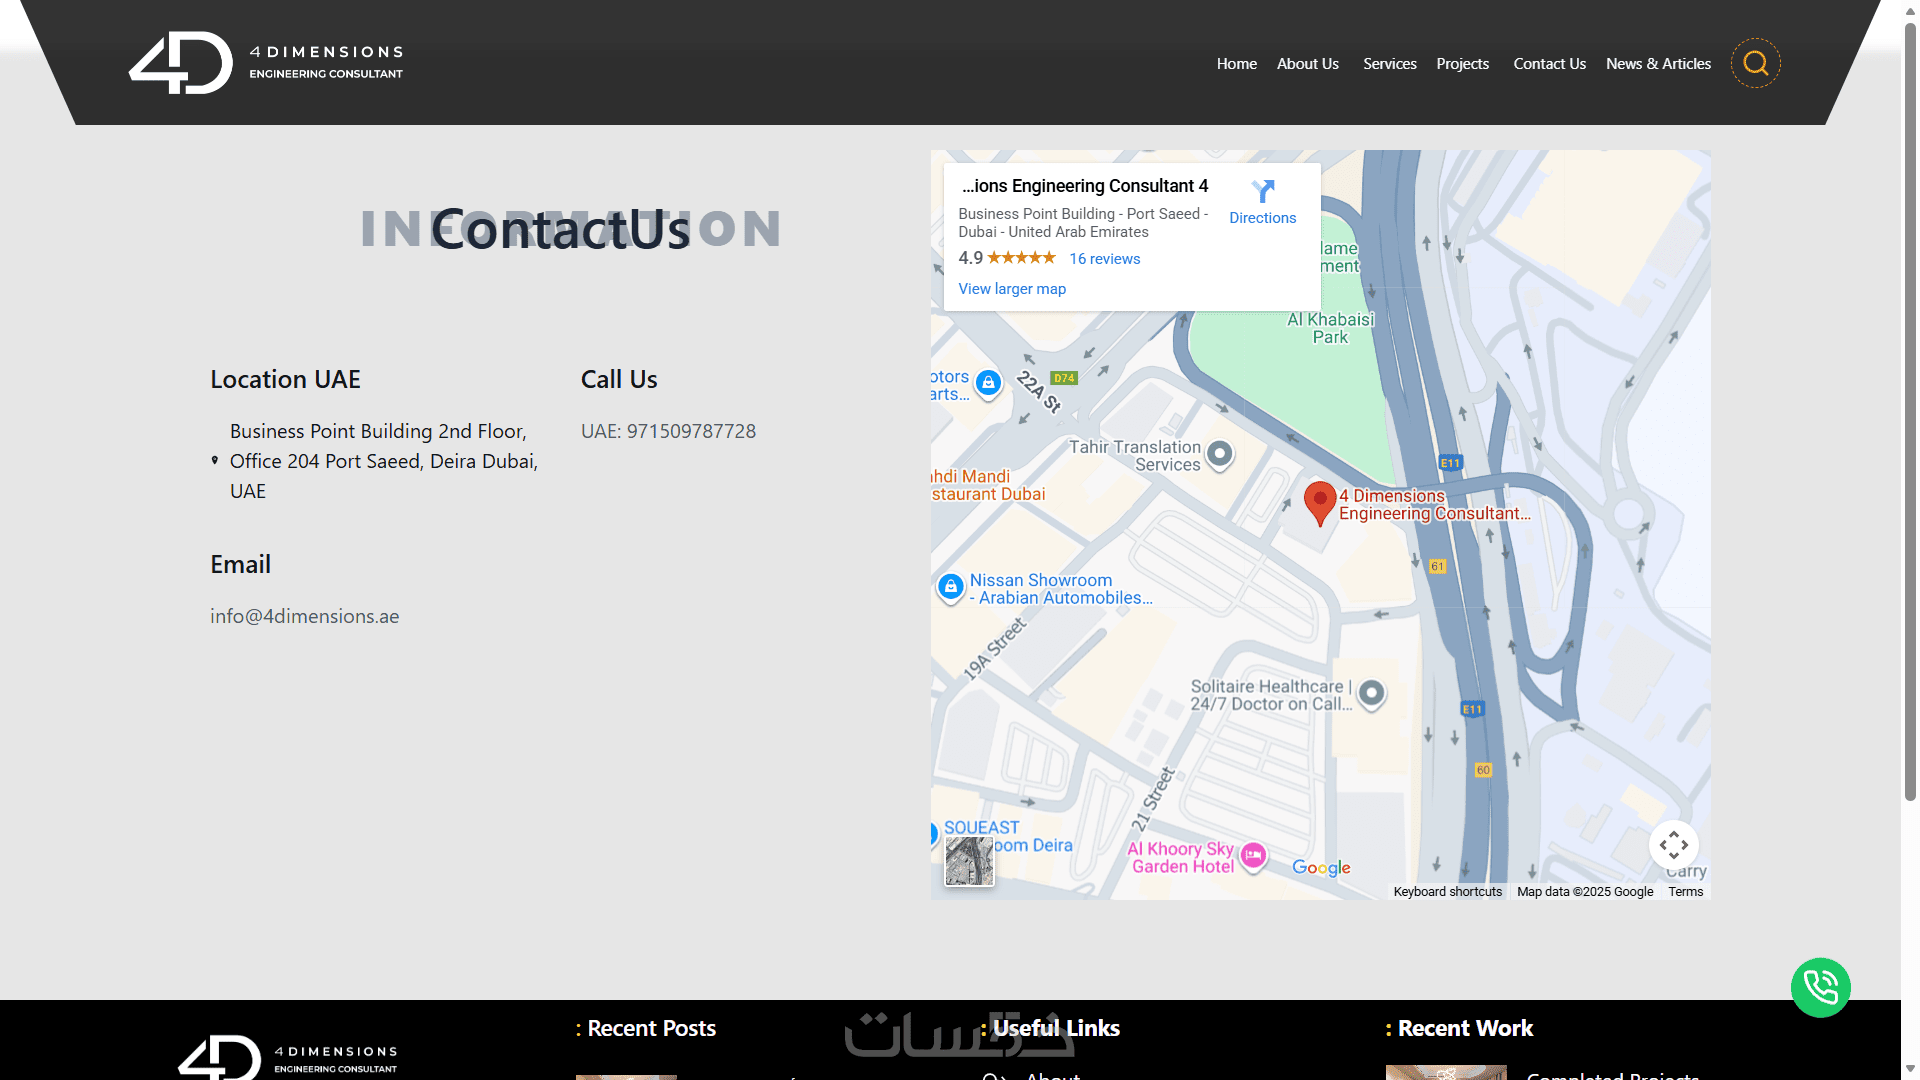
Task: Open the Home menu item
Action: [x=1236, y=64]
